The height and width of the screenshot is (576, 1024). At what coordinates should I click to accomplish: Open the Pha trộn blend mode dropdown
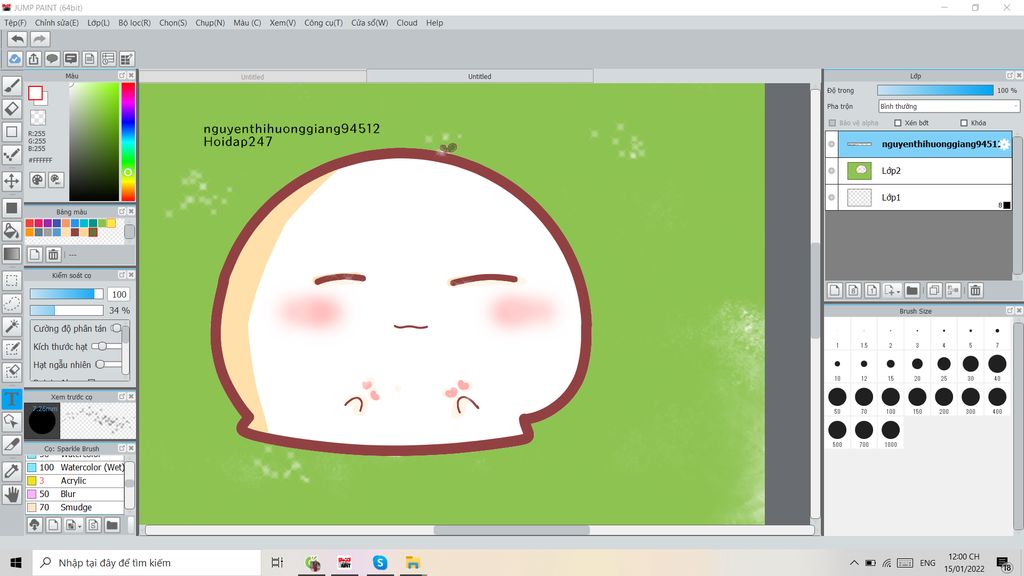(x=948, y=106)
